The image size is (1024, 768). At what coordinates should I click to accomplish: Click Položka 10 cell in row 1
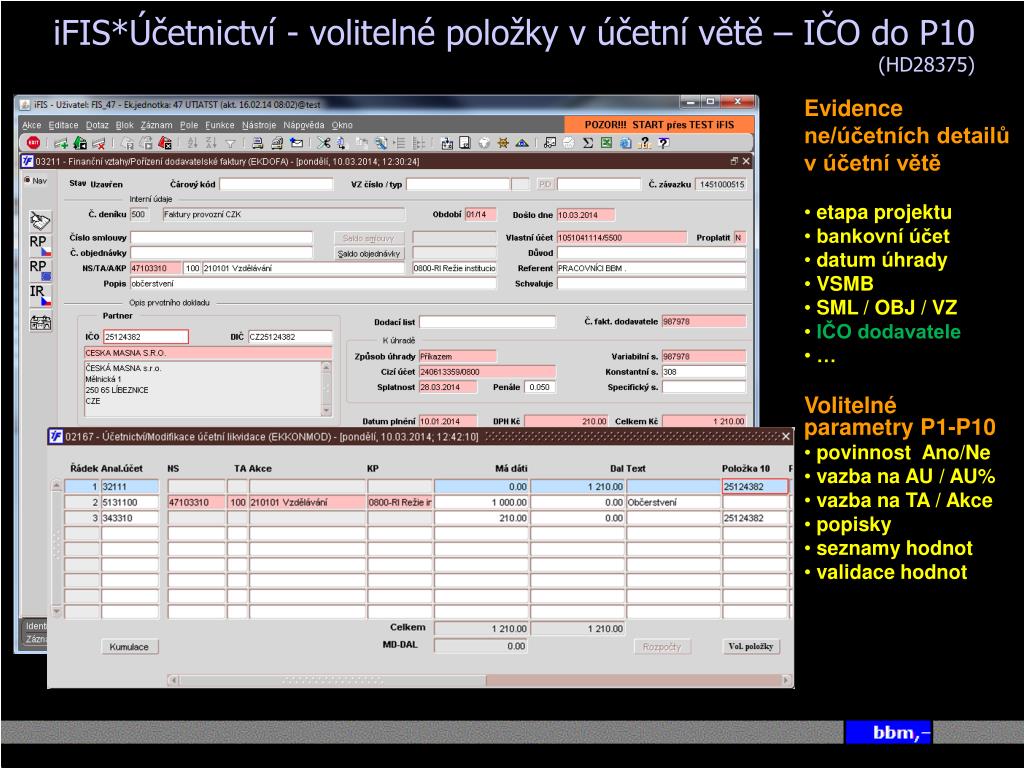click(x=755, y=487)
